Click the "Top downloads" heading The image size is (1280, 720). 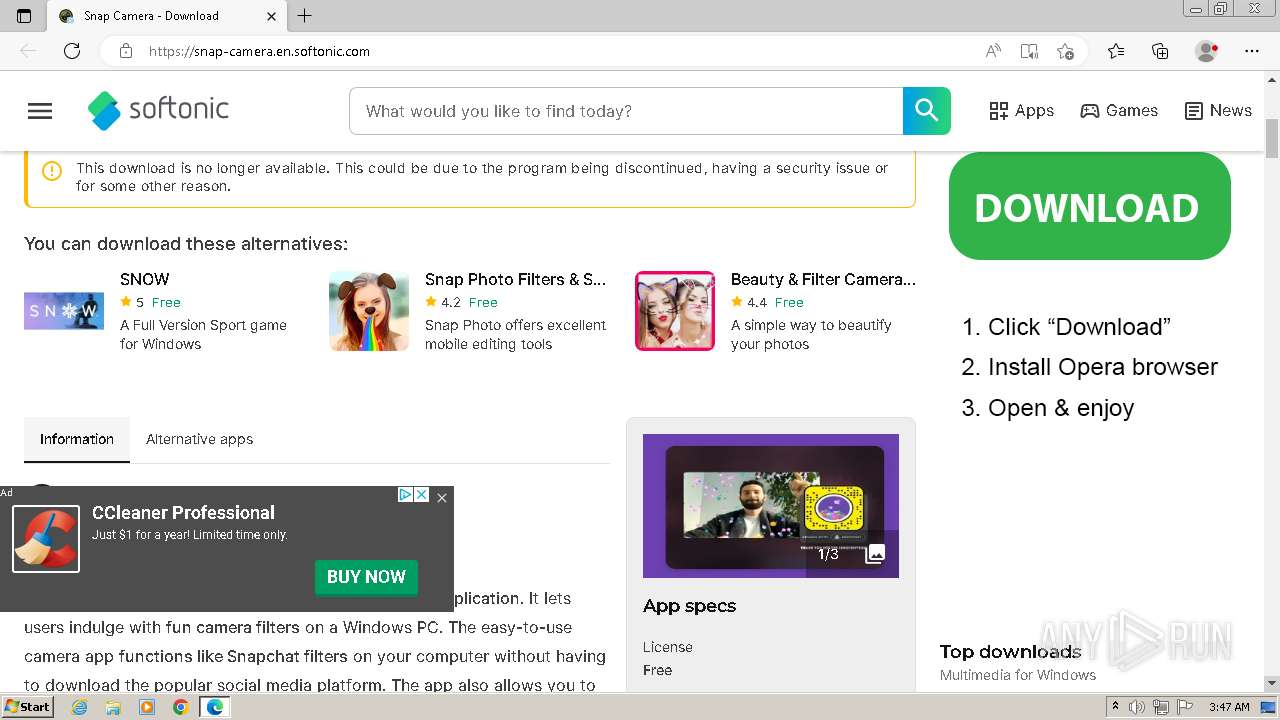1010,652
